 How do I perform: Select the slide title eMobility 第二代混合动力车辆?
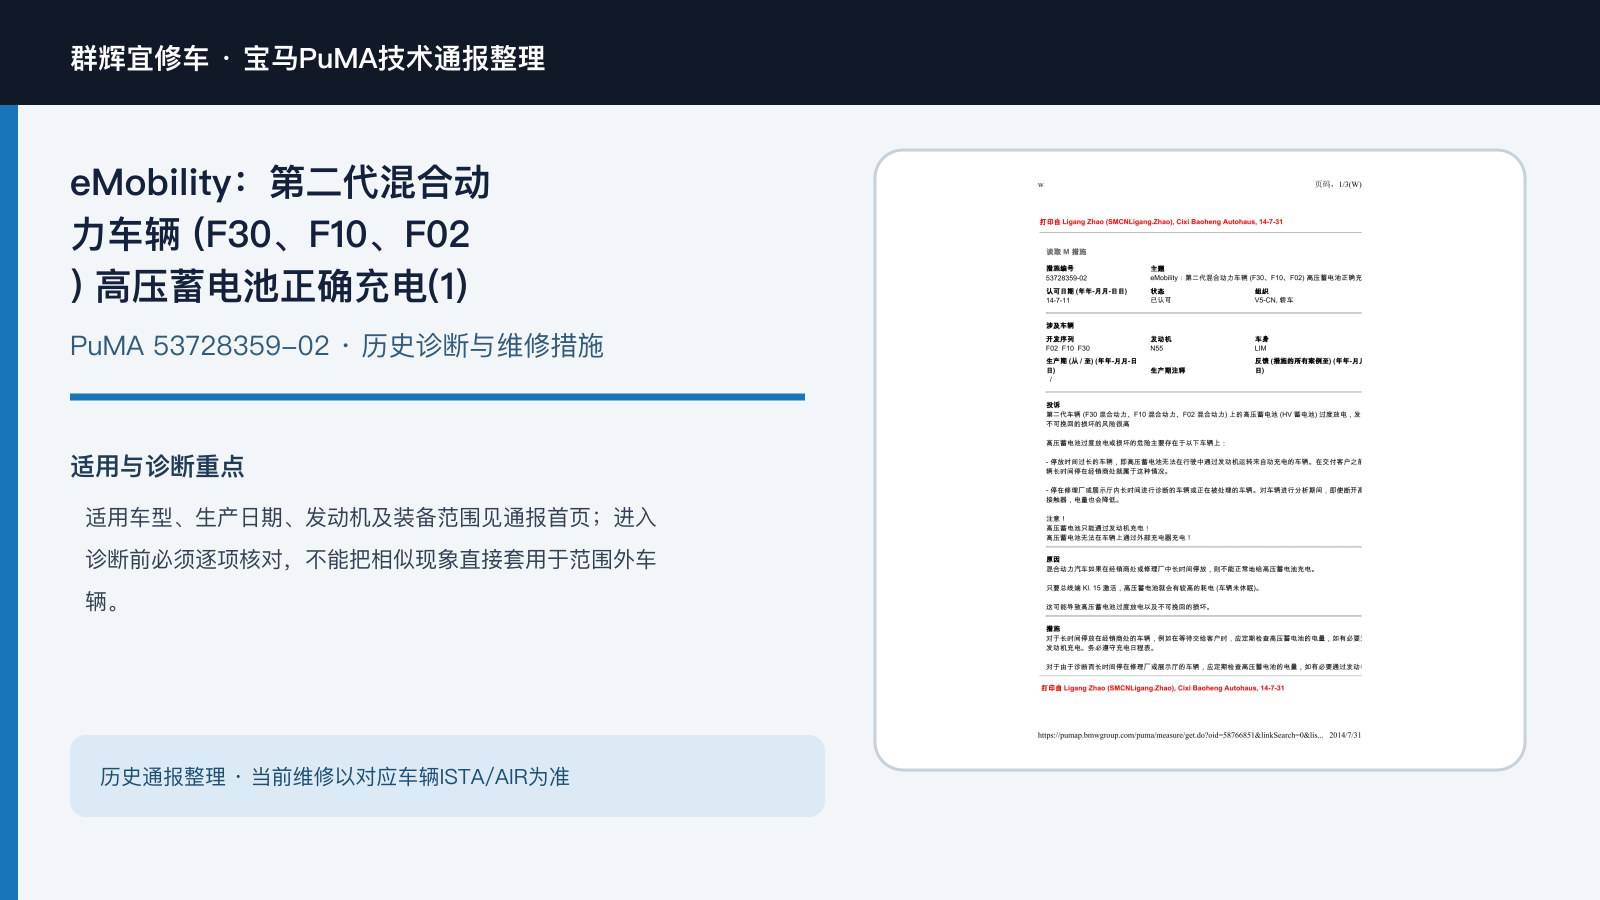(x=280, y=234)
